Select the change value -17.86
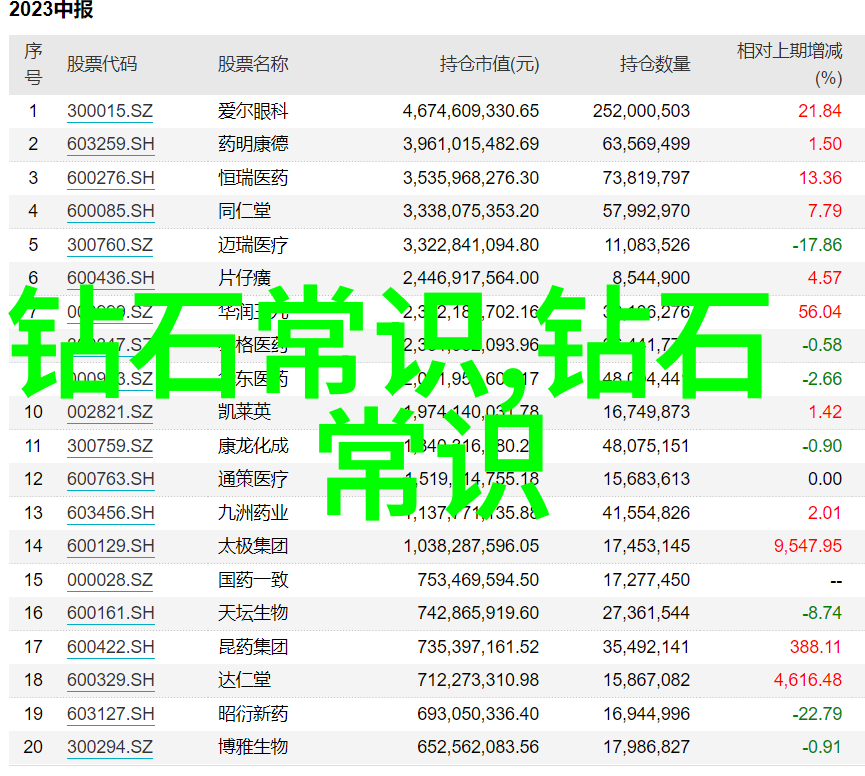This screenshot has width=865, height=776. click(817, 245)
